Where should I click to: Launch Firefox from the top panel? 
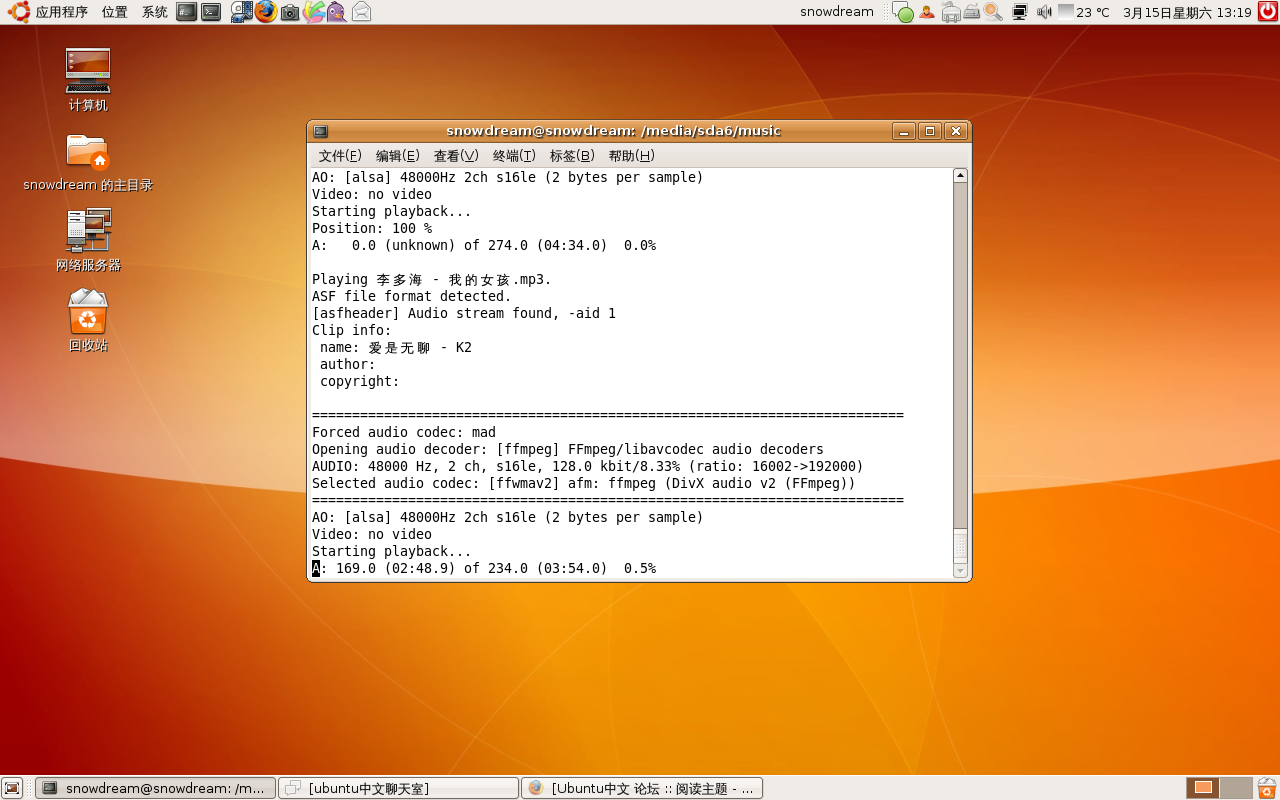click(x=265, y=12)
